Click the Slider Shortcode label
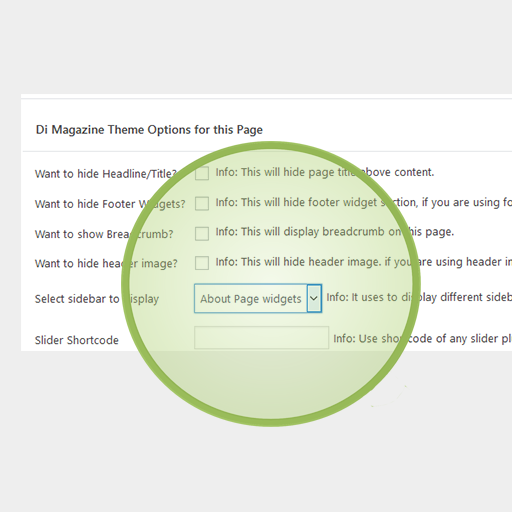Image resolution: width=512 pixels, height=512 pixels. click(x=77, y=340)
